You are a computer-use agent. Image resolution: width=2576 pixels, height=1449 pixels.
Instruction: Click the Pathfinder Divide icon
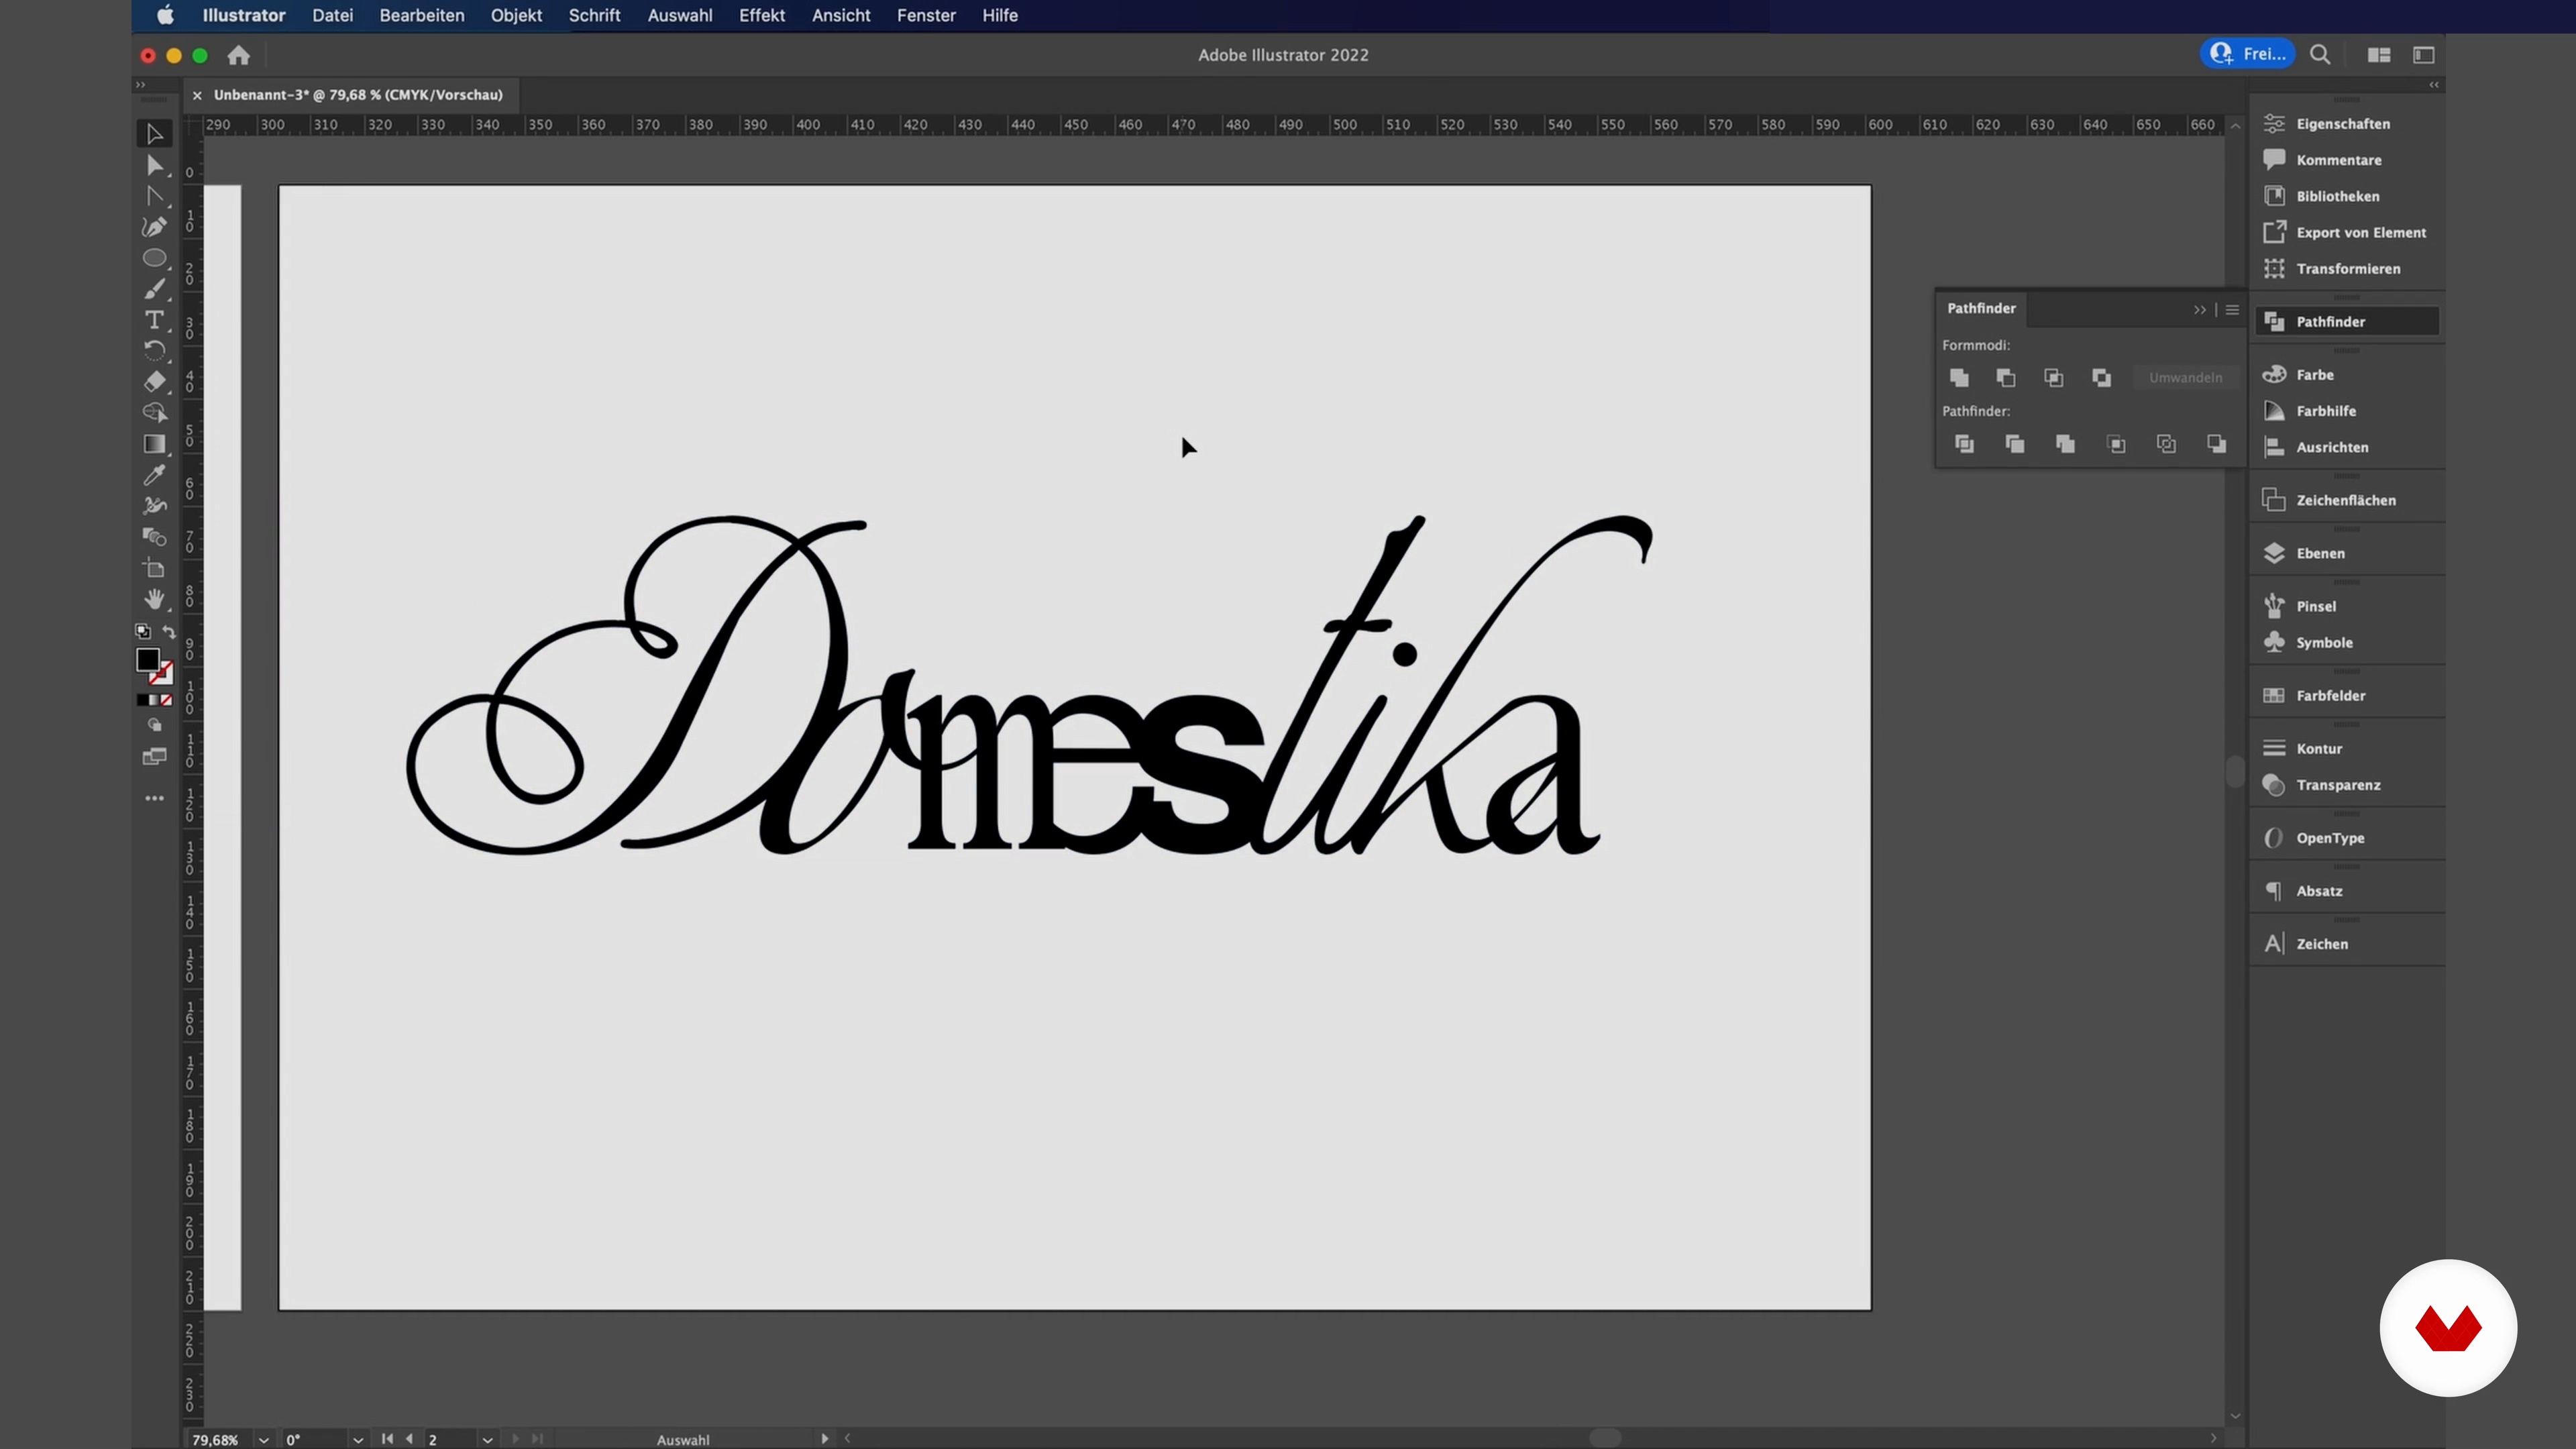(x=1964, y=444)
